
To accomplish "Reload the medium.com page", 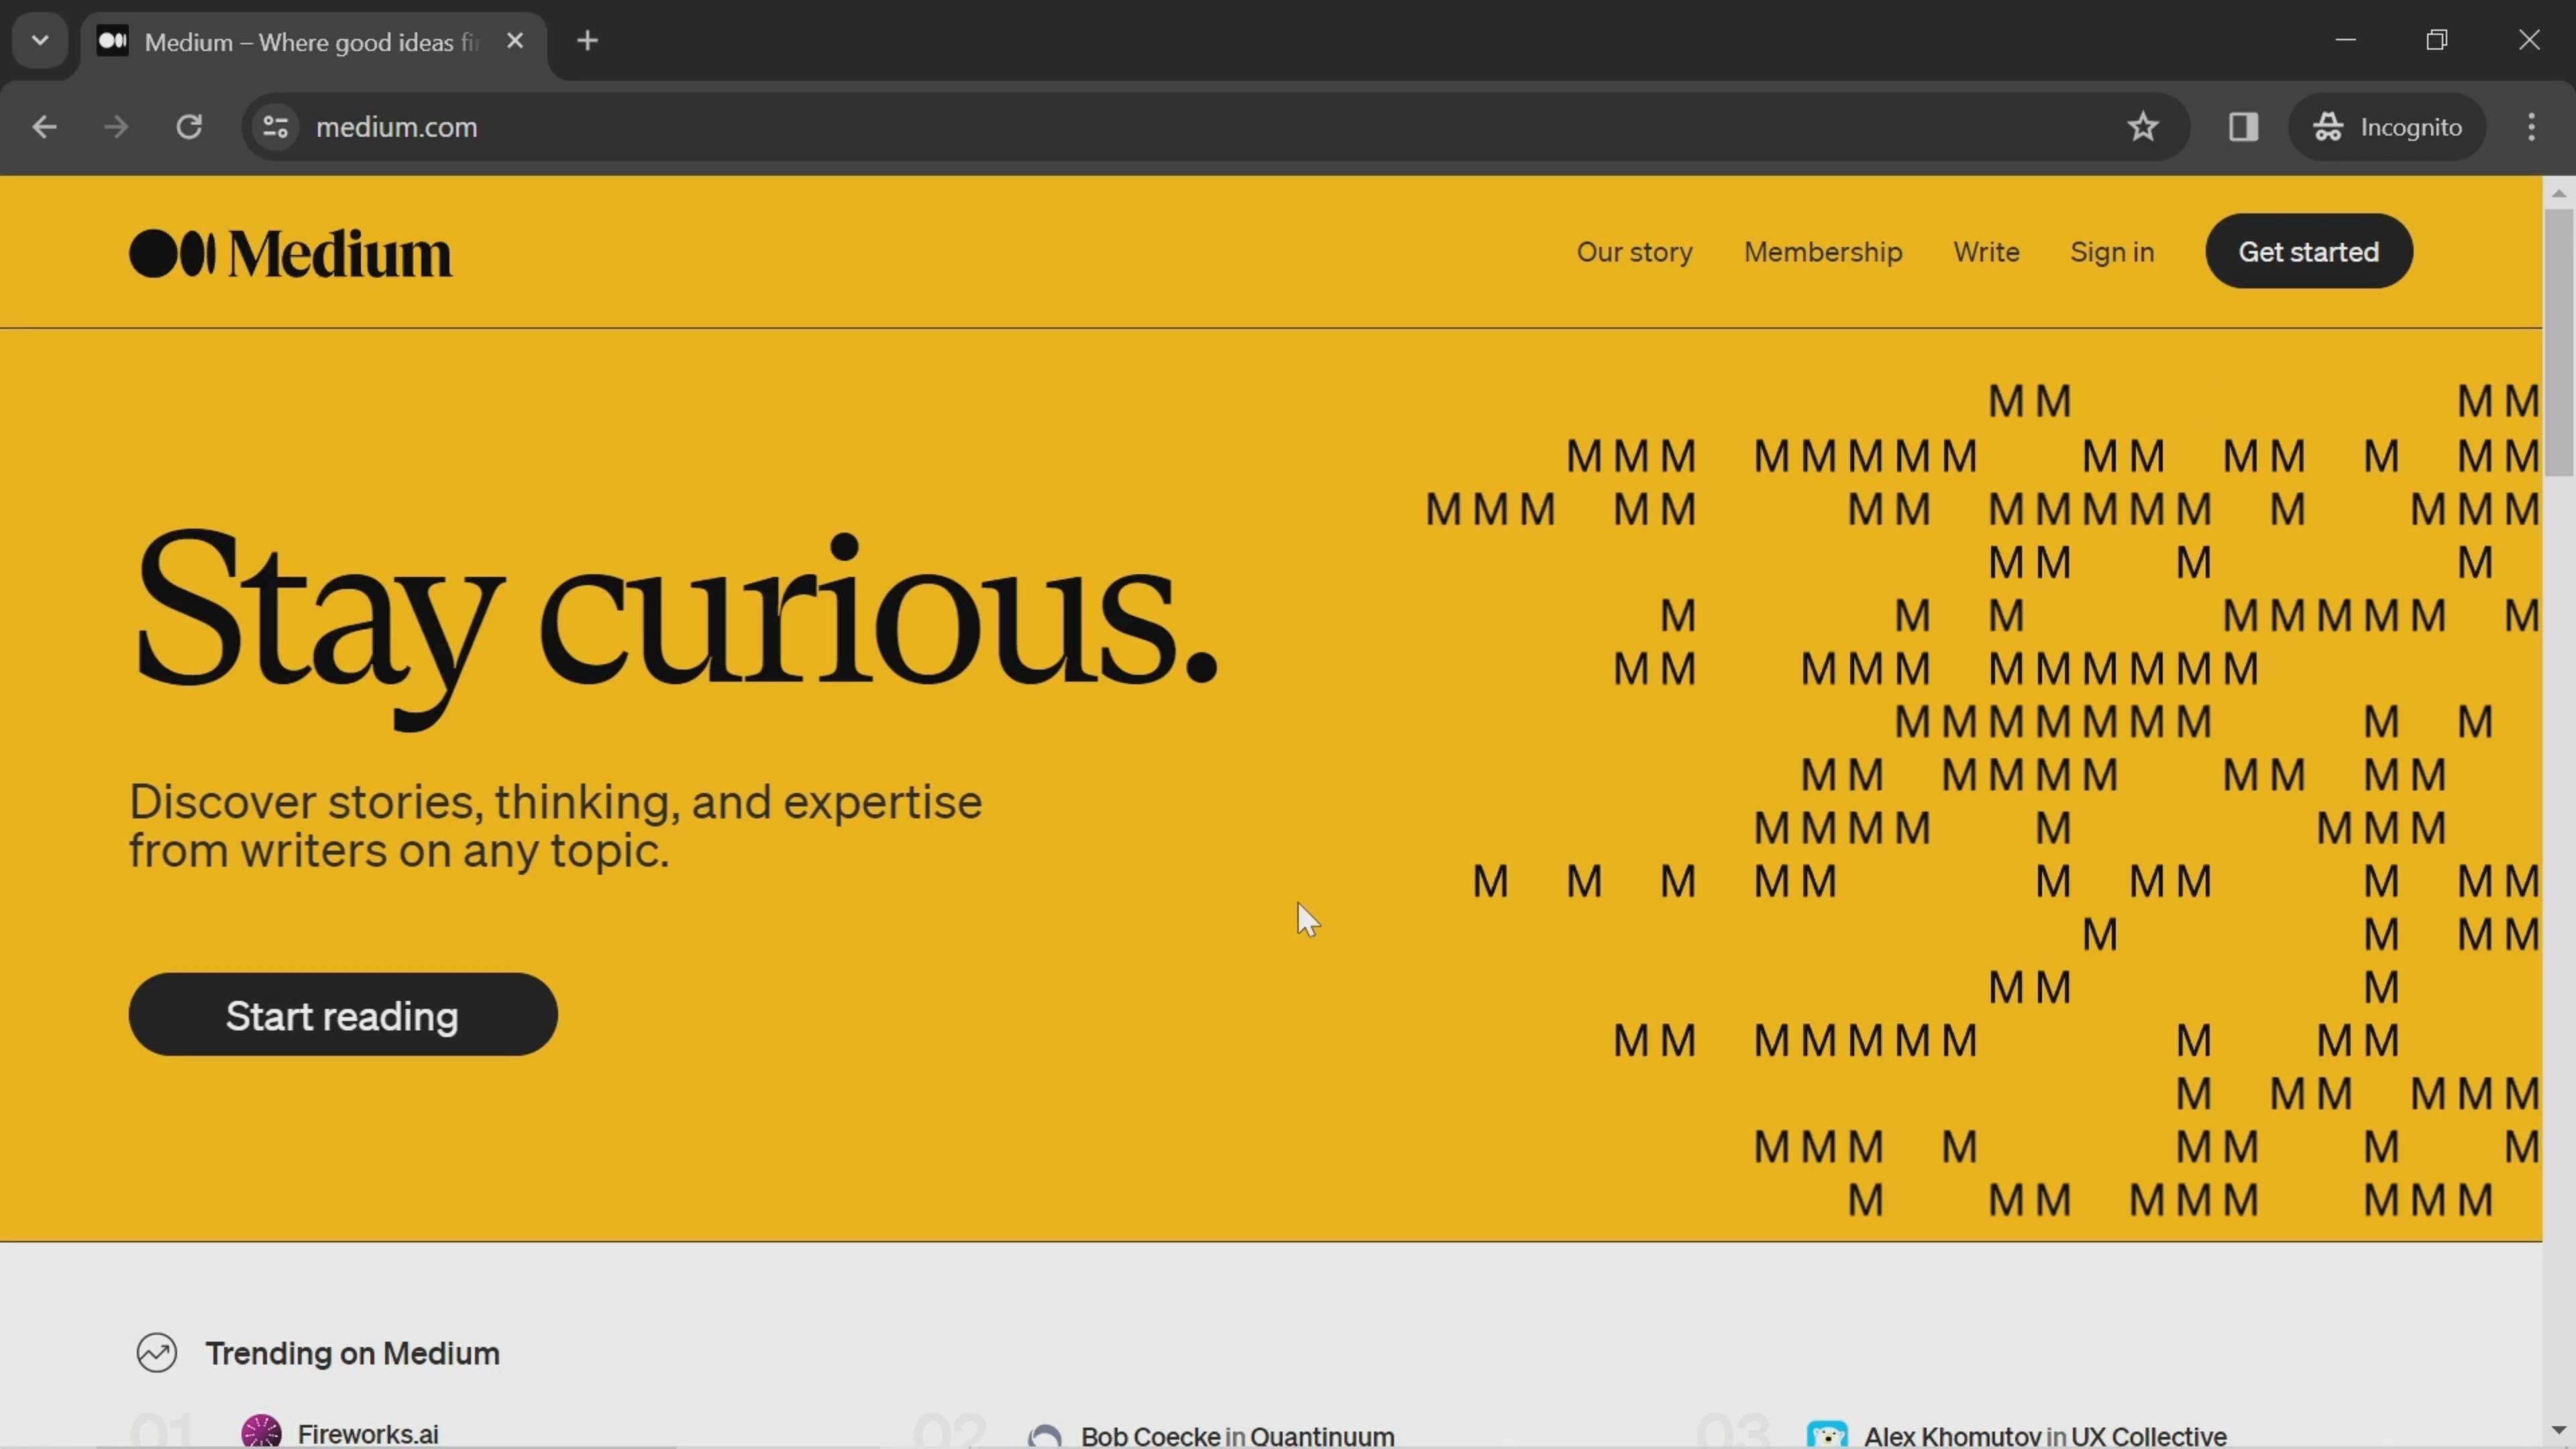I will tap(189, 127).
